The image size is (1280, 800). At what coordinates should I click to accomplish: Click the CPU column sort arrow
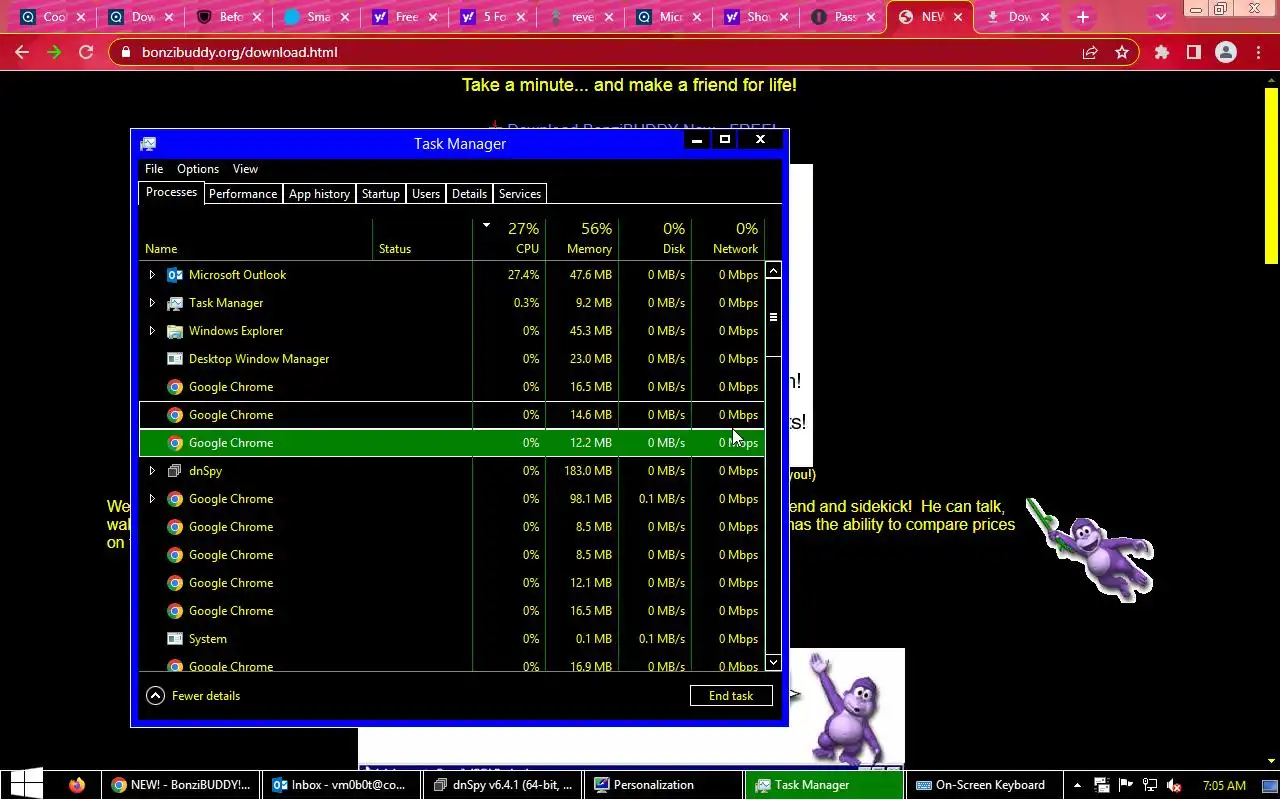(486, 225)
